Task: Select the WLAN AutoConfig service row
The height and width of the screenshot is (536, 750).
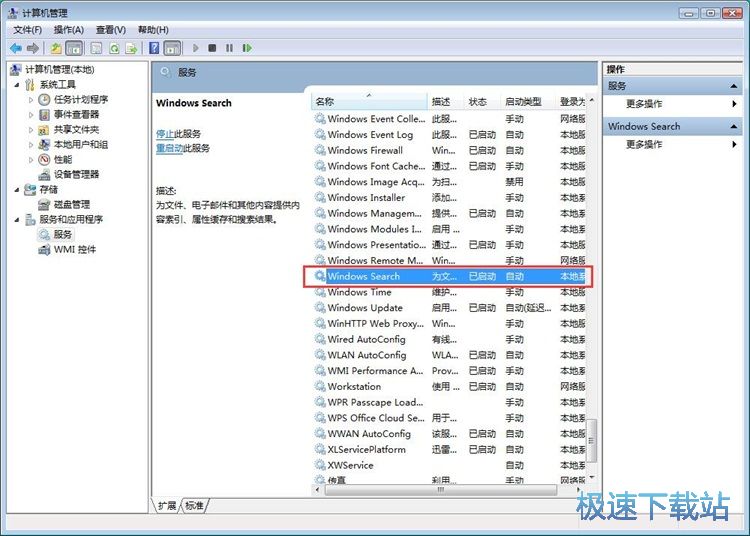Action: point(449,355)
